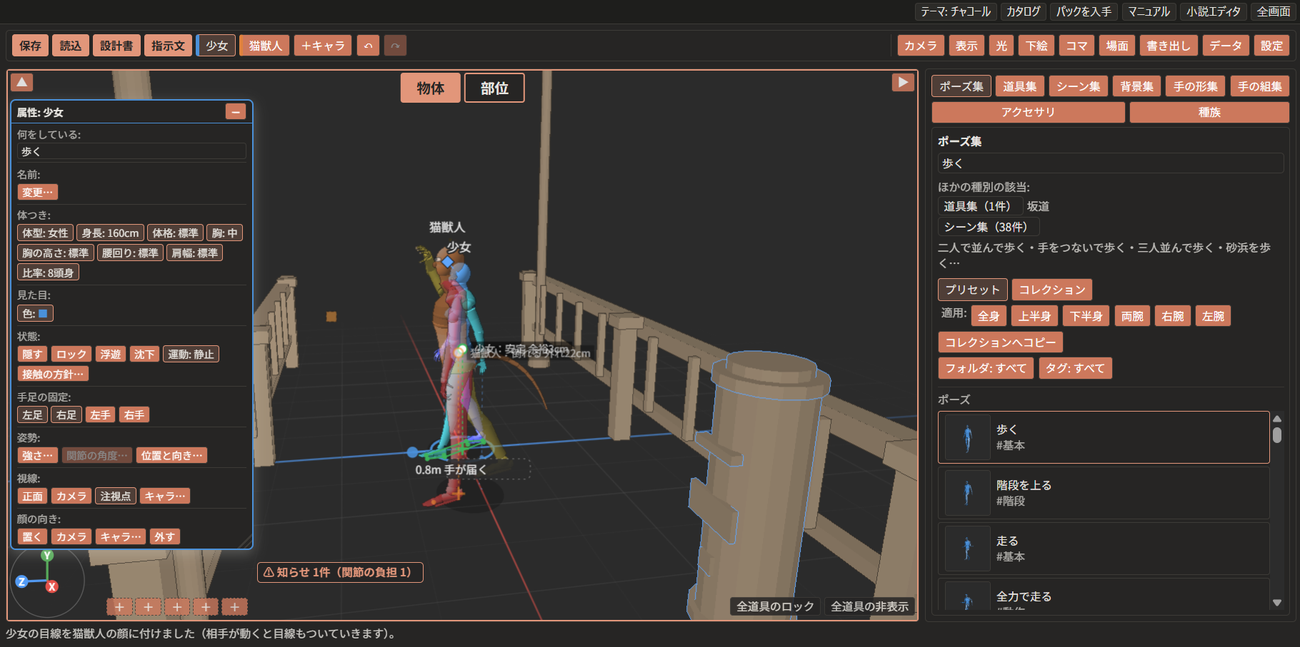Click the 何をしている input field
The width and height of the screenshot is (1300, 647).
pos(131,151)
